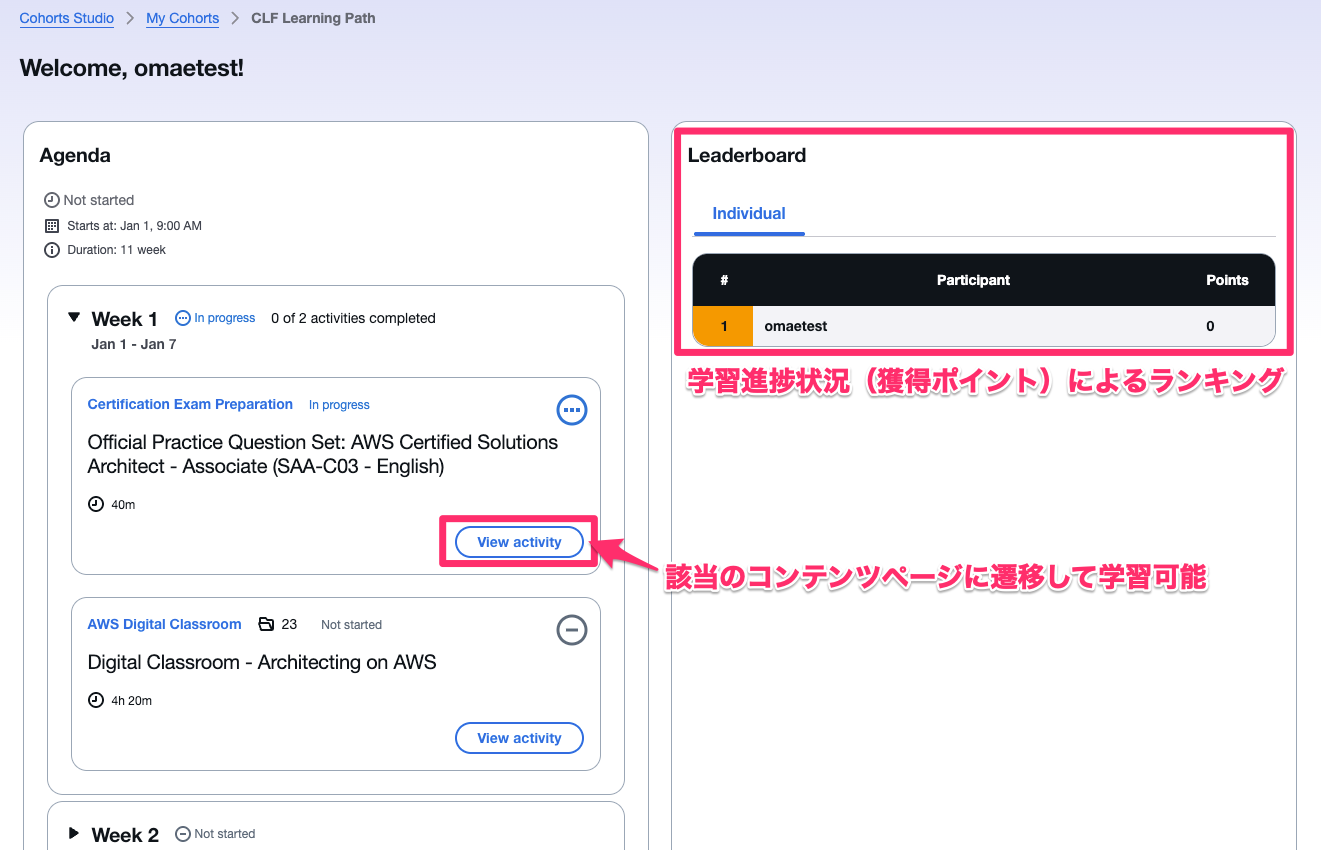Click the AWS Digital Classroom label

[x=164, y=624]
